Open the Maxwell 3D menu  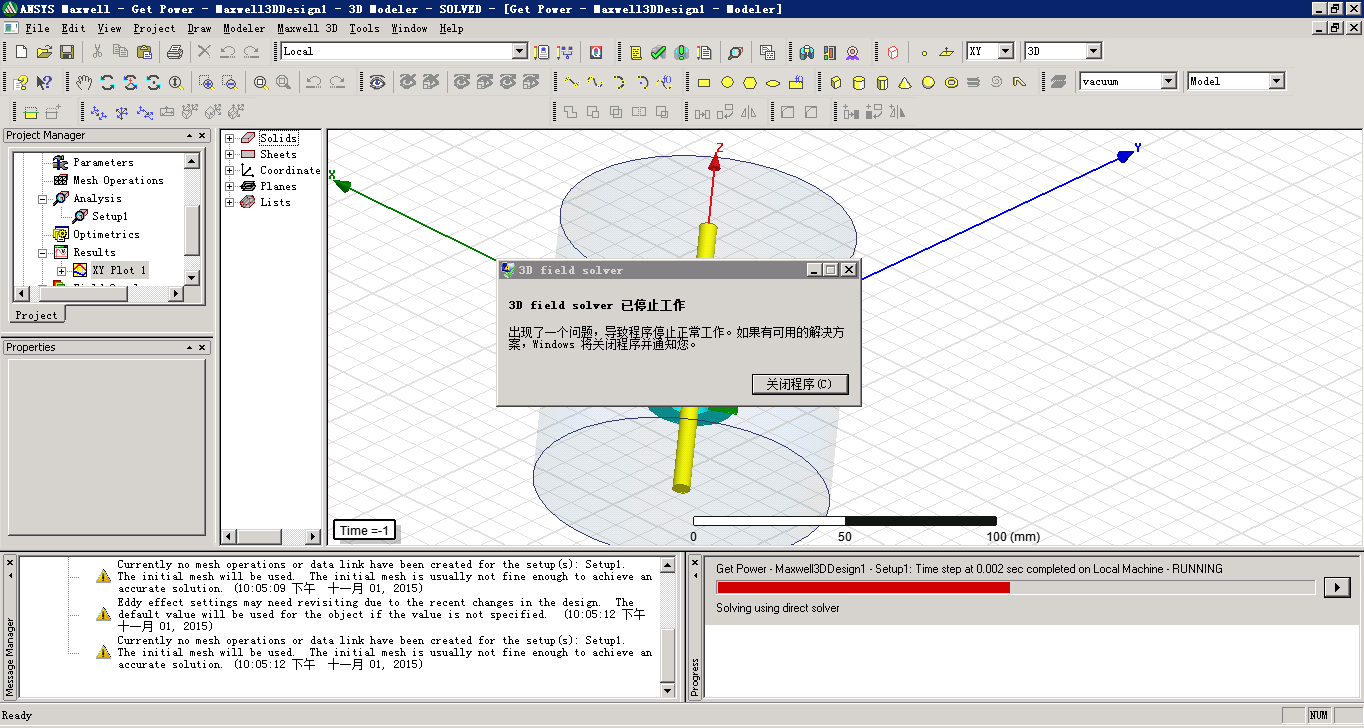[308, 28]
